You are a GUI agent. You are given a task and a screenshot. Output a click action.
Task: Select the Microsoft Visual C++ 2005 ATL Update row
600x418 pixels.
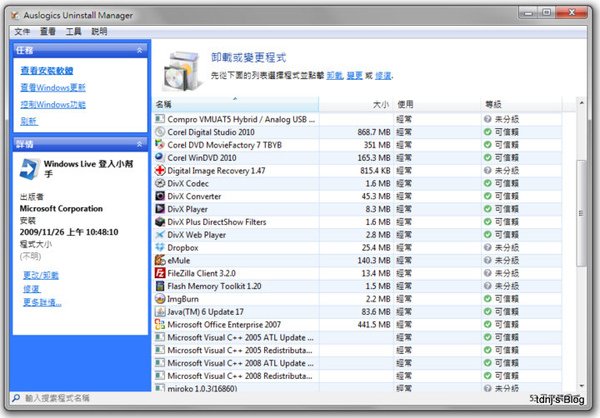click(357, 337)
